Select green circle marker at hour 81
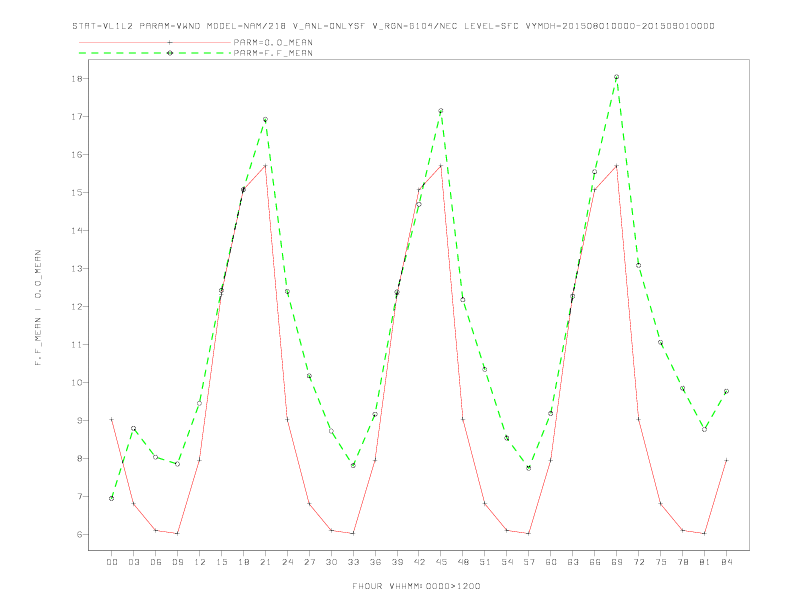 pyautogui.click(x=705, y=430)
